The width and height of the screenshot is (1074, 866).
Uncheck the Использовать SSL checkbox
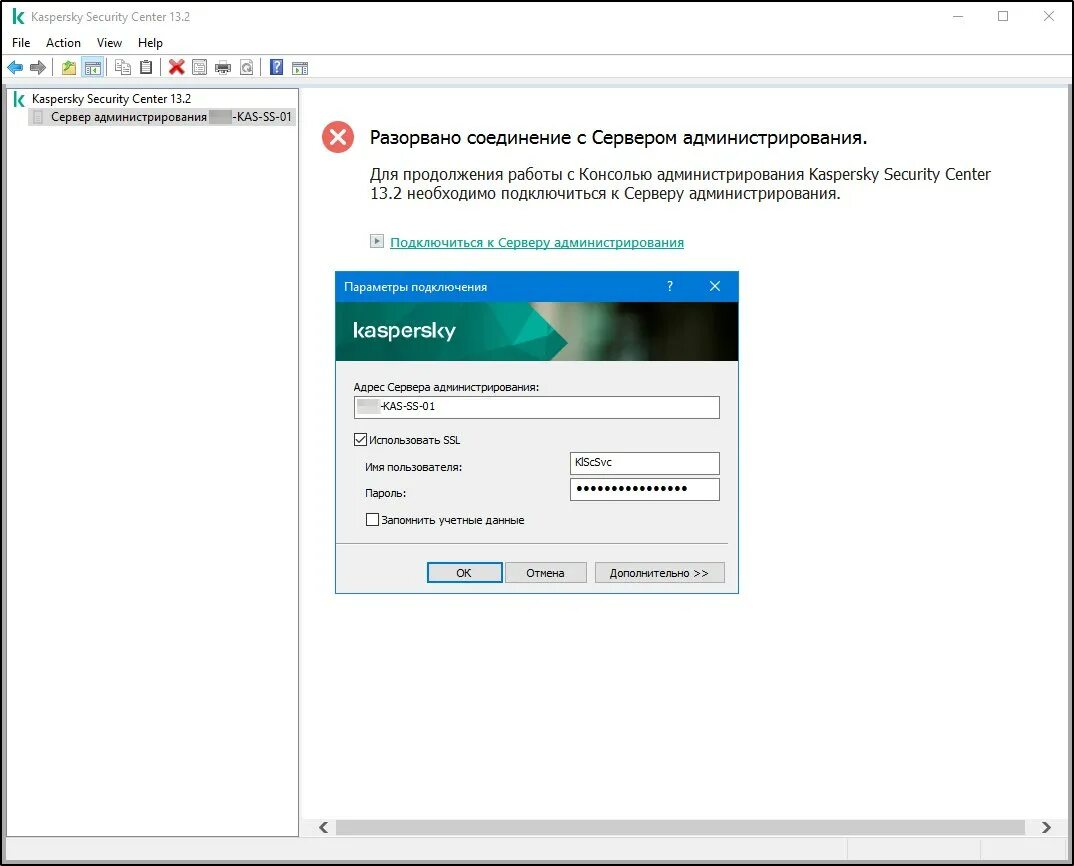click(360, 440)
